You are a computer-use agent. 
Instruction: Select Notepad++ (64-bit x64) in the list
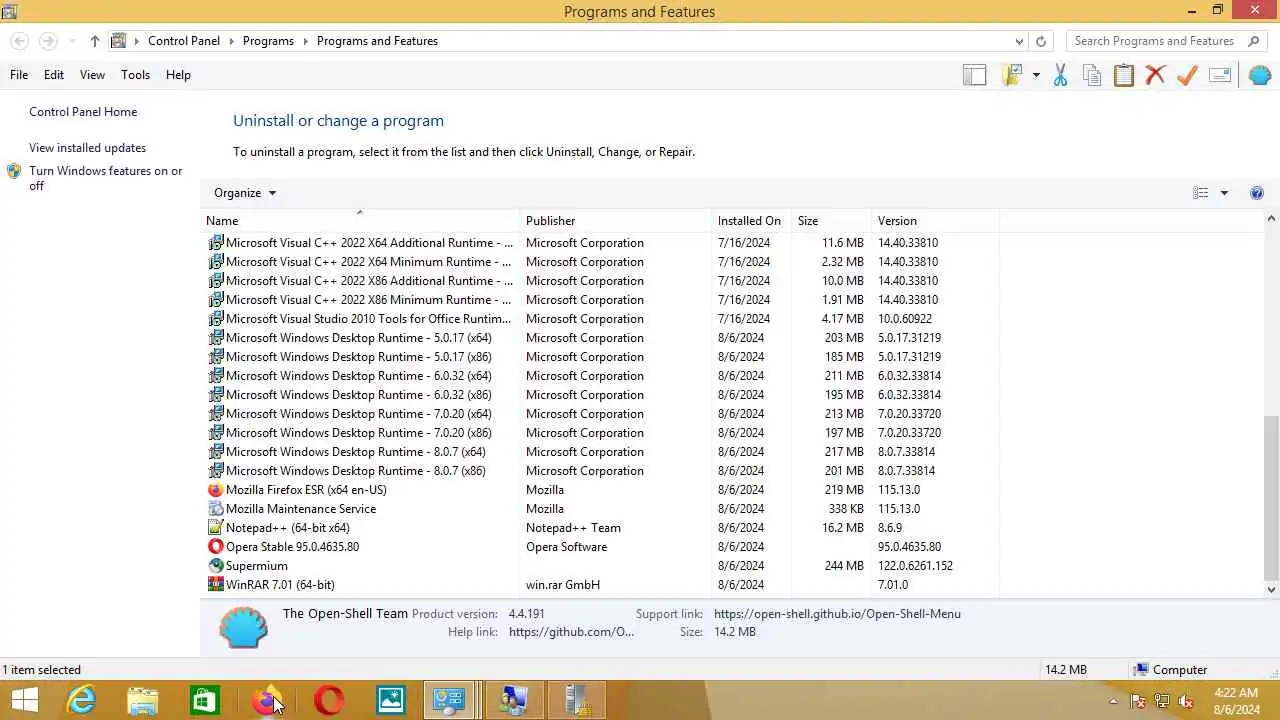(600, 528)
